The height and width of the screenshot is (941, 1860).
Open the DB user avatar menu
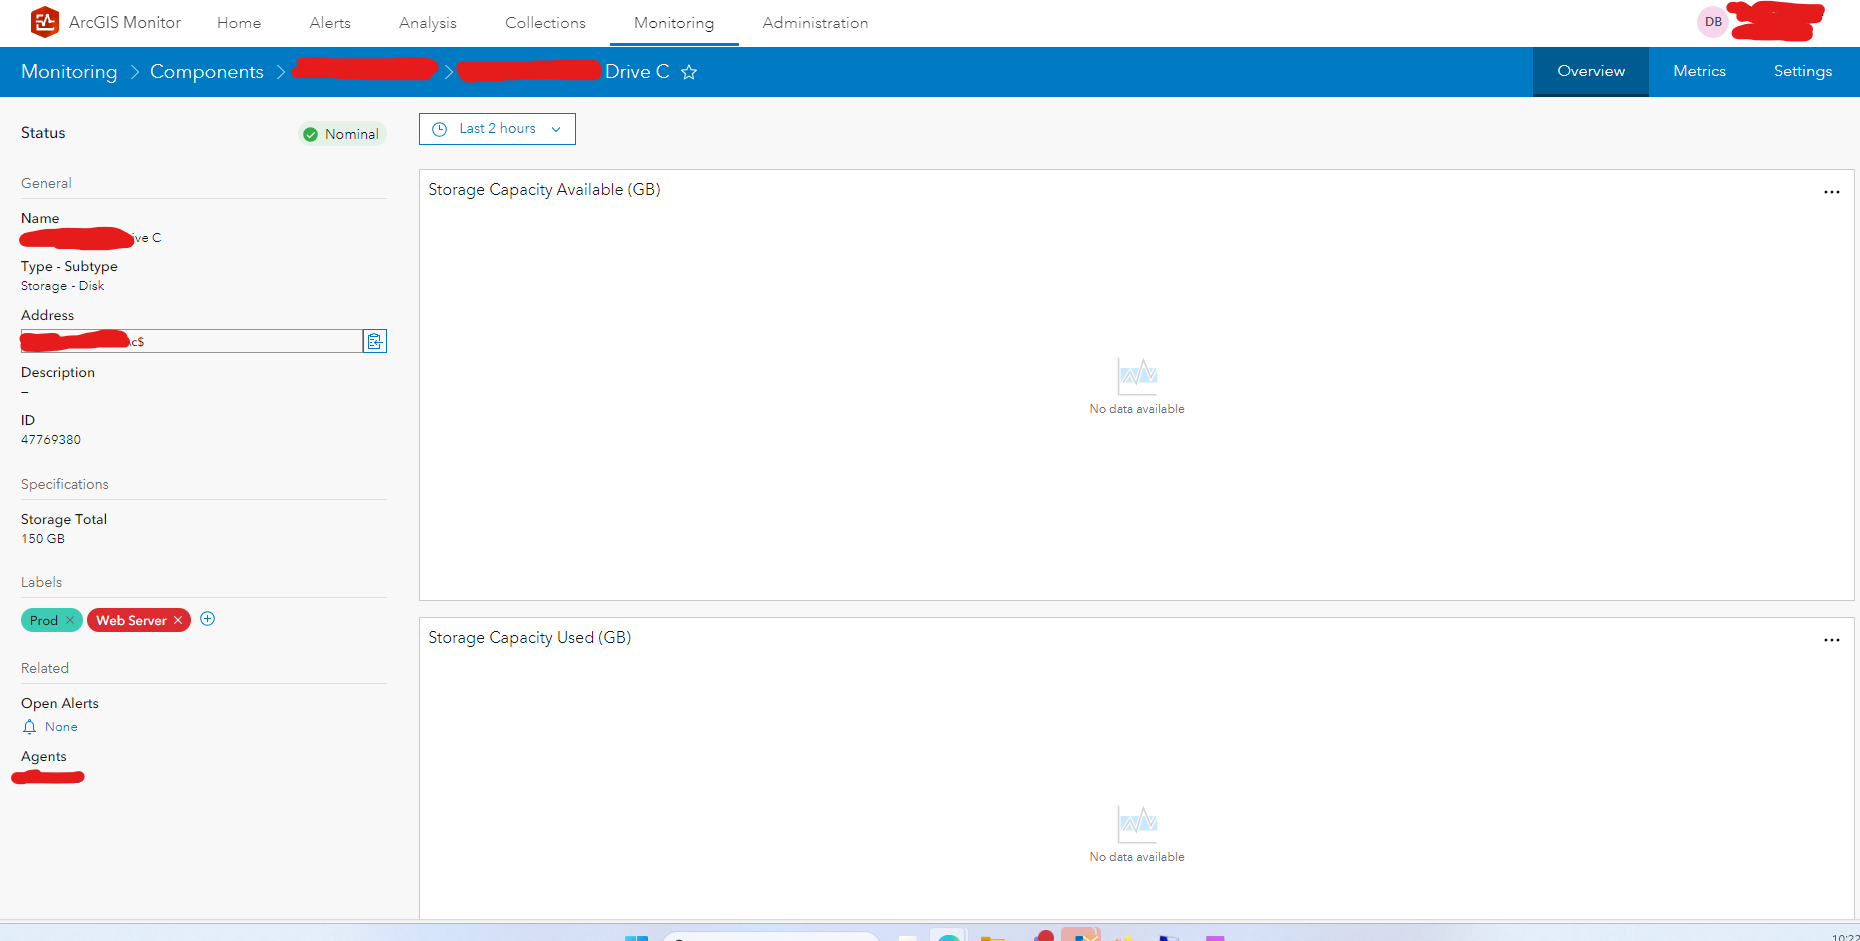coord(1713,22)
